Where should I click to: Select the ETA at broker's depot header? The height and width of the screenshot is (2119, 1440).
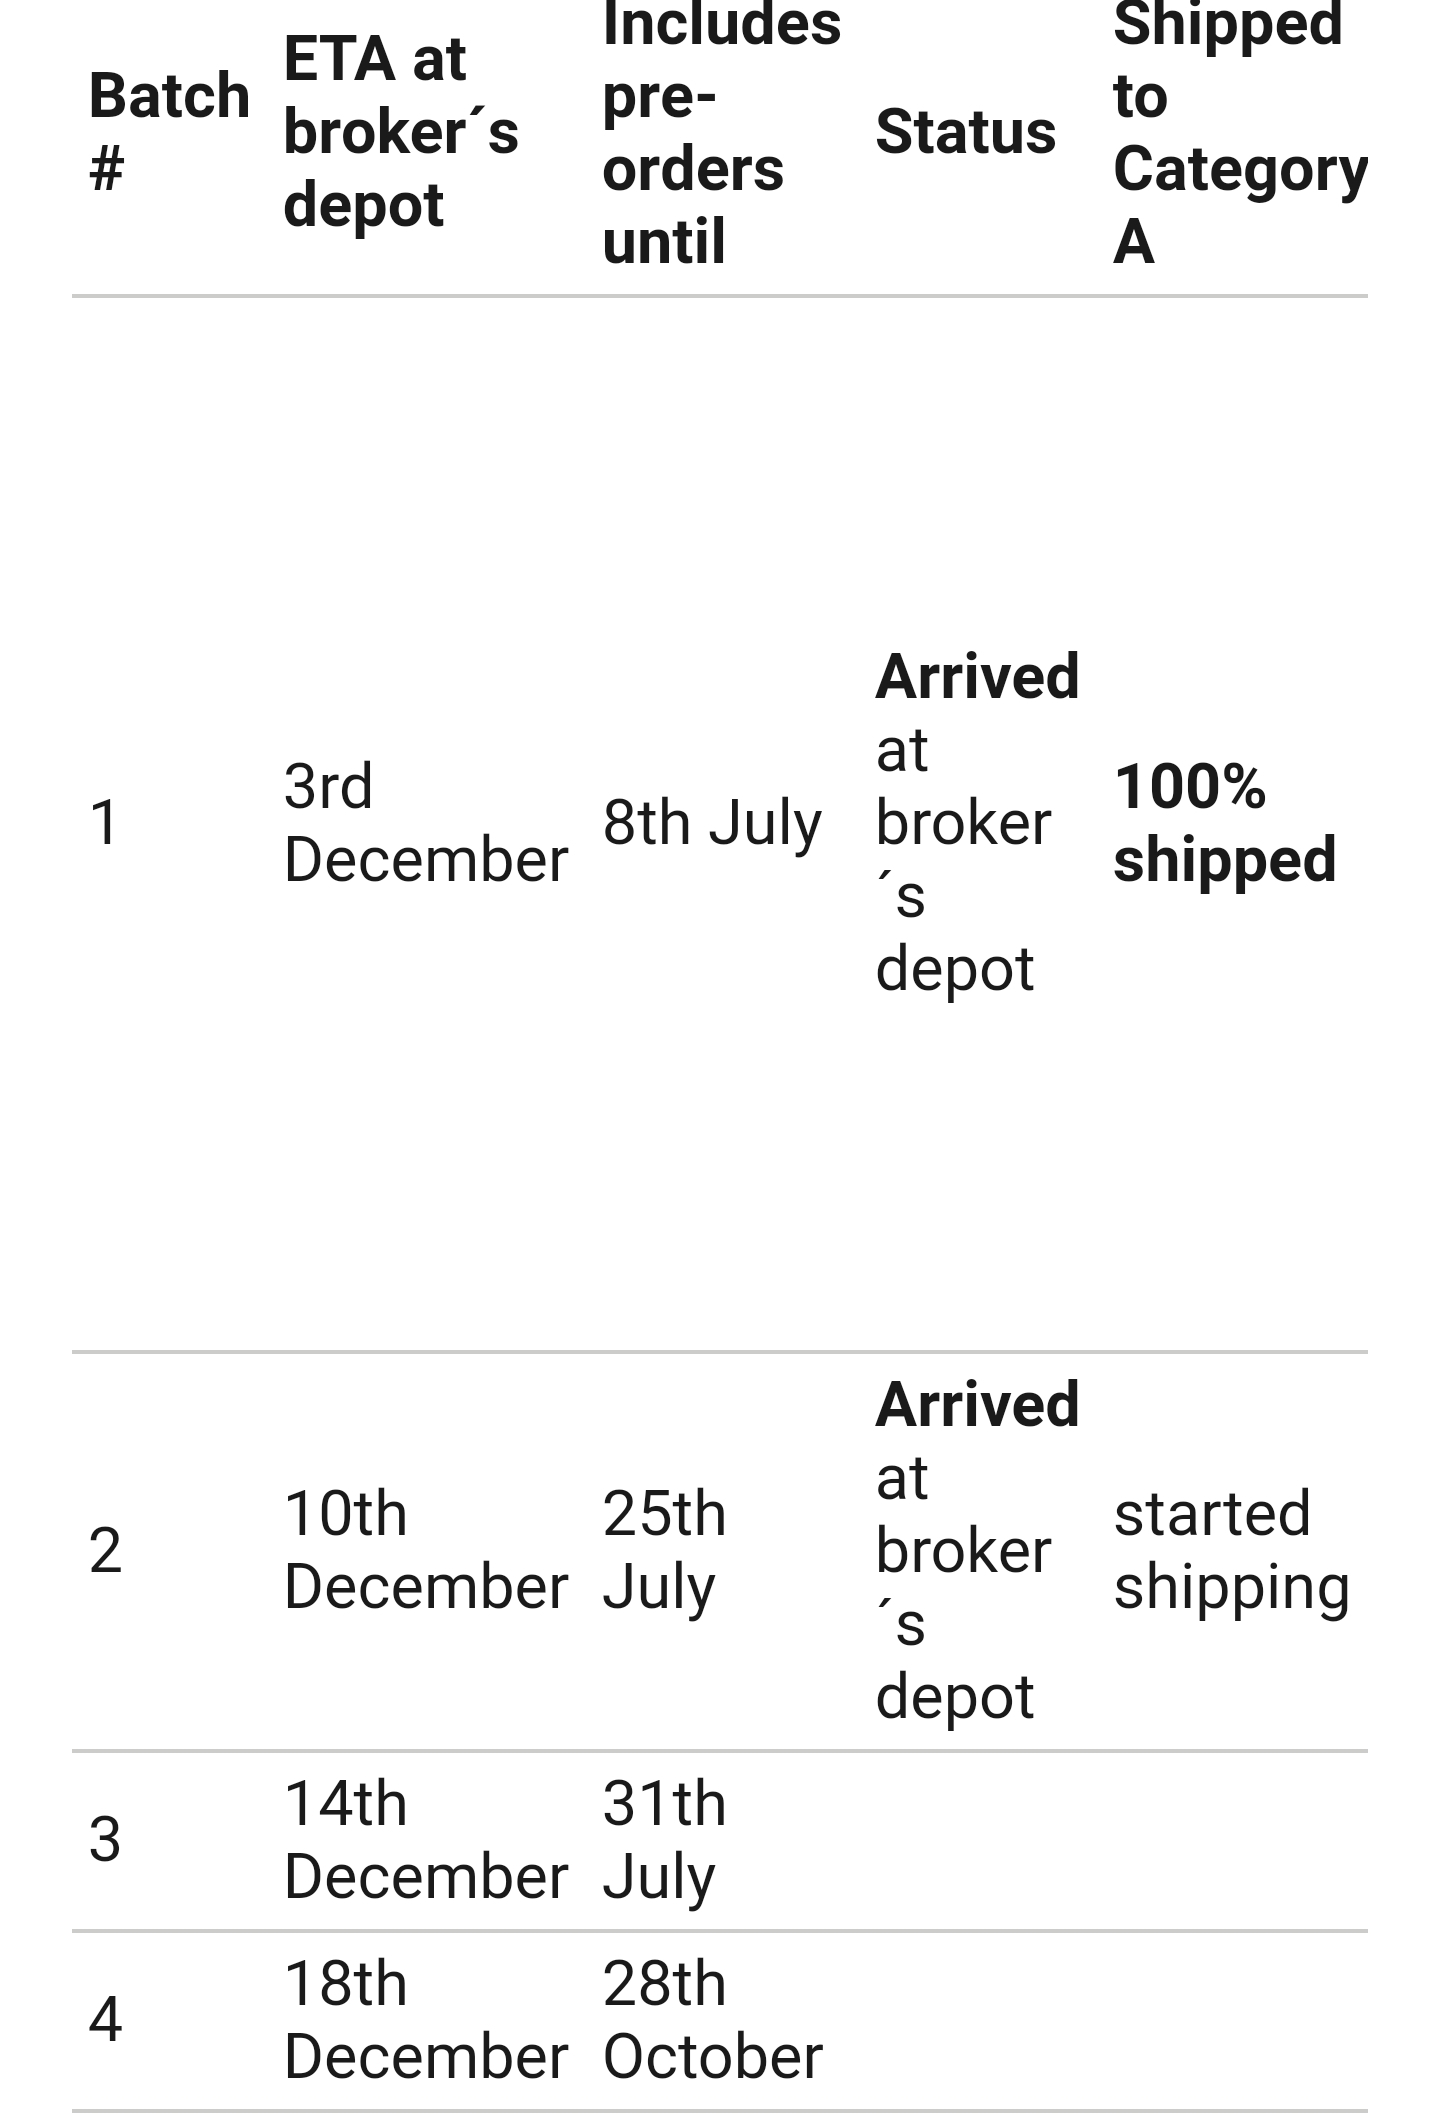click(401, 132)
